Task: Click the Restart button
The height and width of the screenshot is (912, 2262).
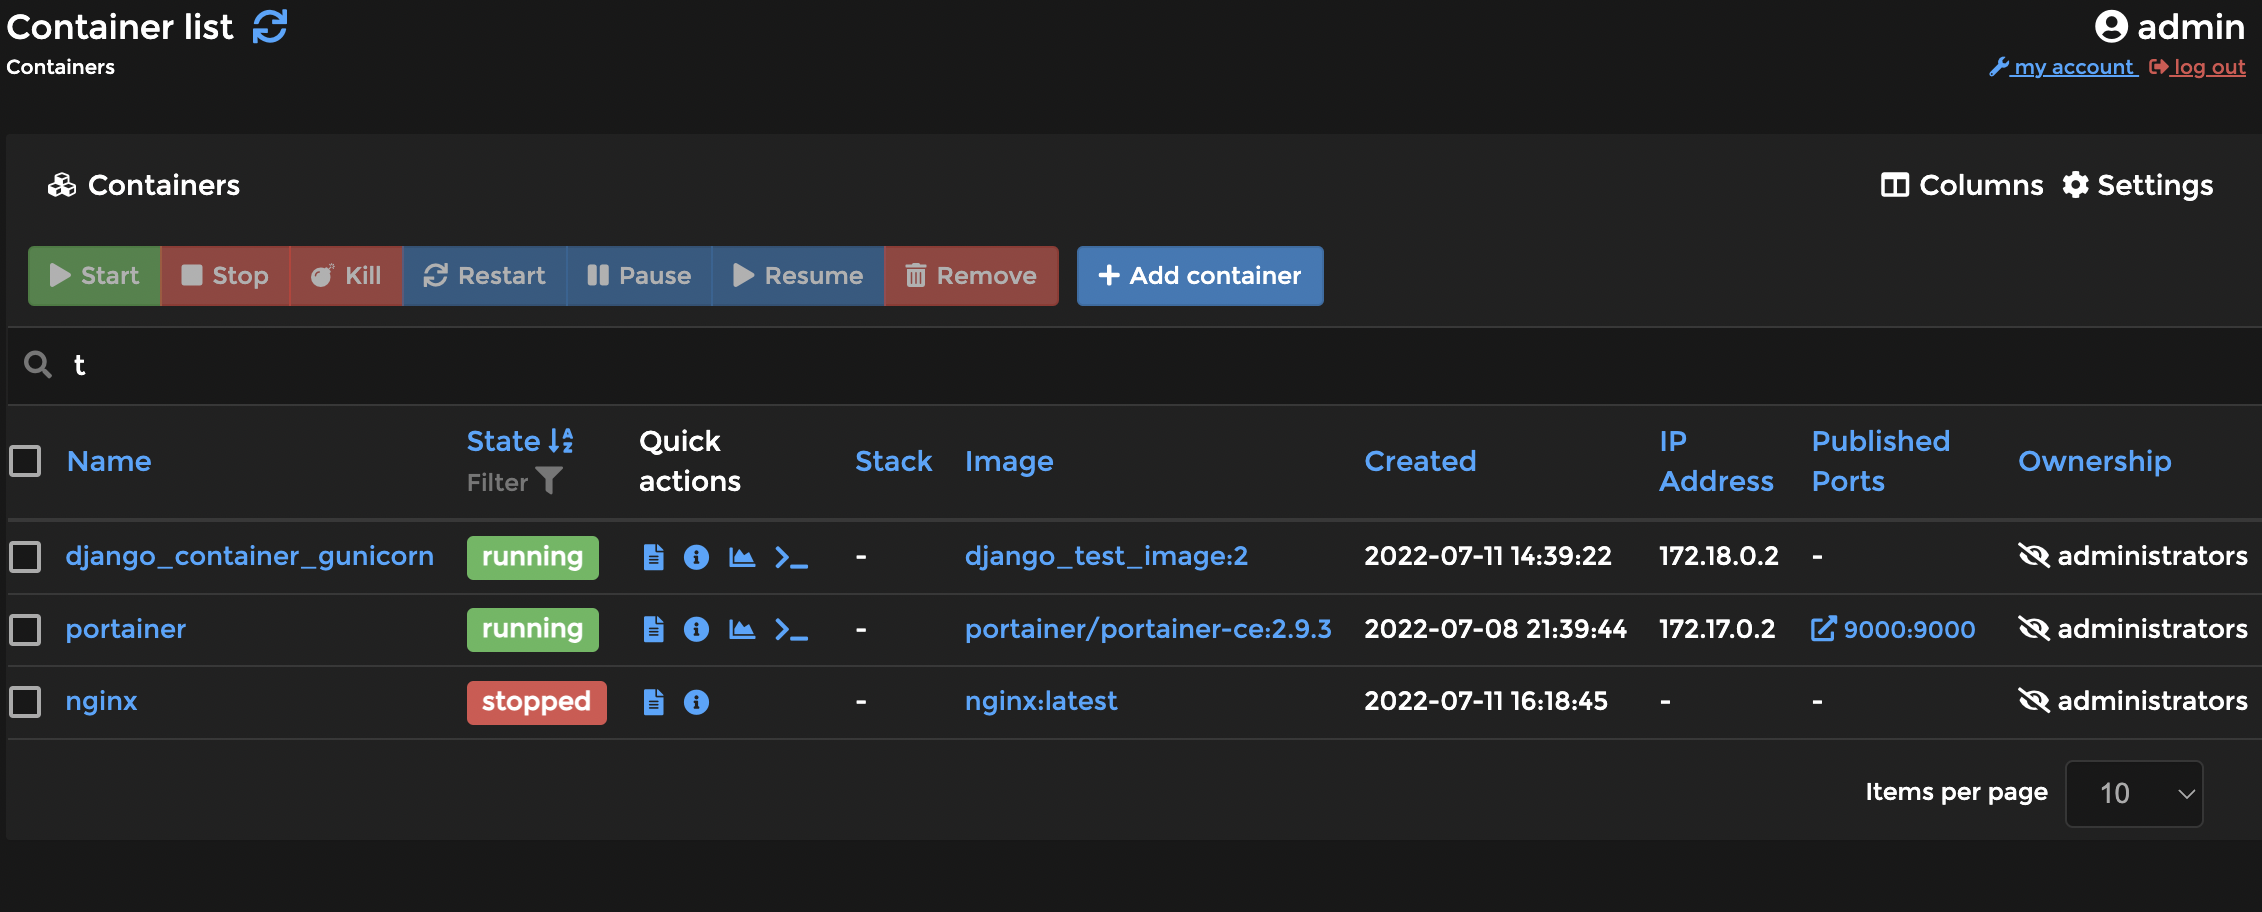Action: [484, 276]
